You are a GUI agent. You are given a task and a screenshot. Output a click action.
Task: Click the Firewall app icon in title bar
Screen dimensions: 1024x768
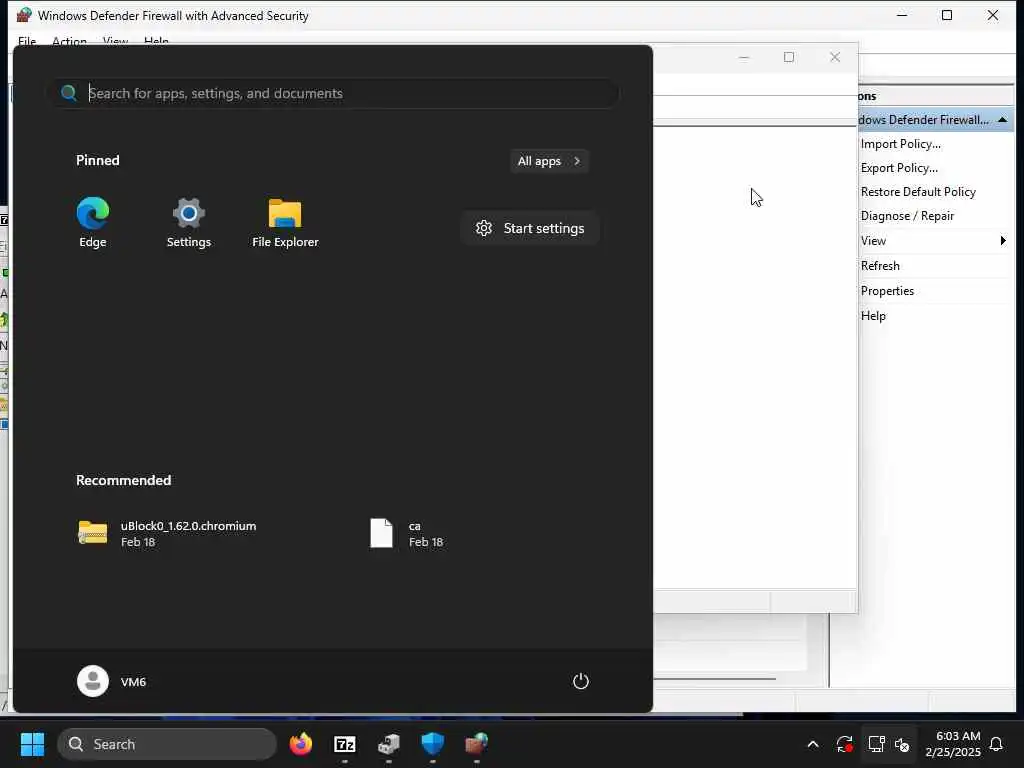tap(24, 15)
